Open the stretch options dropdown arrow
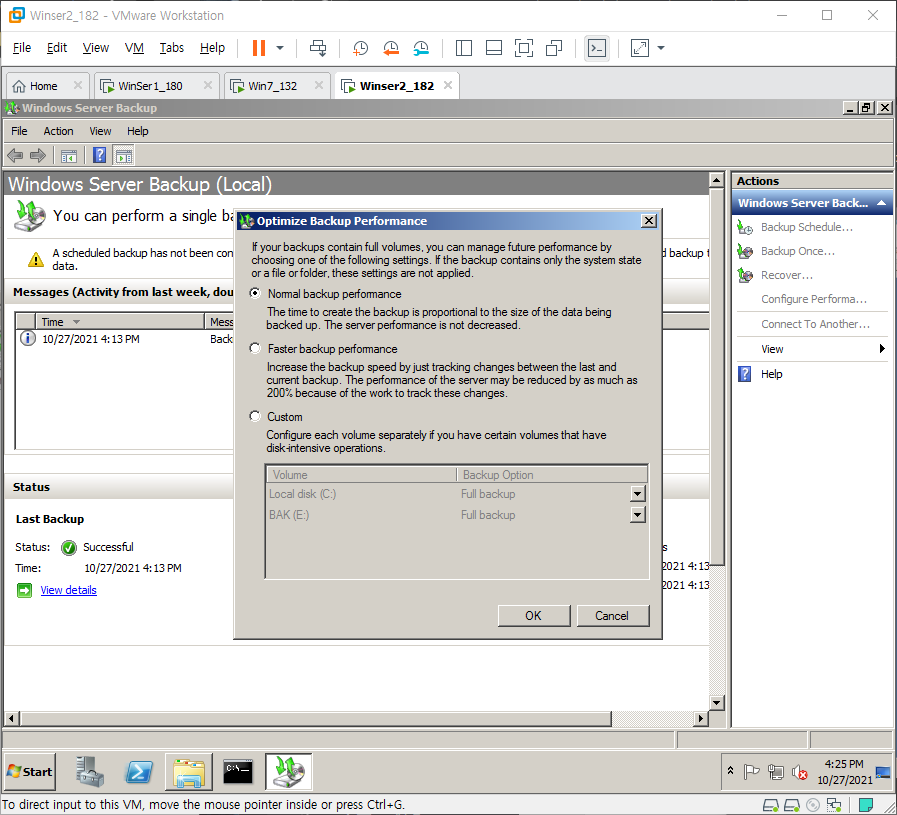The image size is (897, 815). (661, 48)
